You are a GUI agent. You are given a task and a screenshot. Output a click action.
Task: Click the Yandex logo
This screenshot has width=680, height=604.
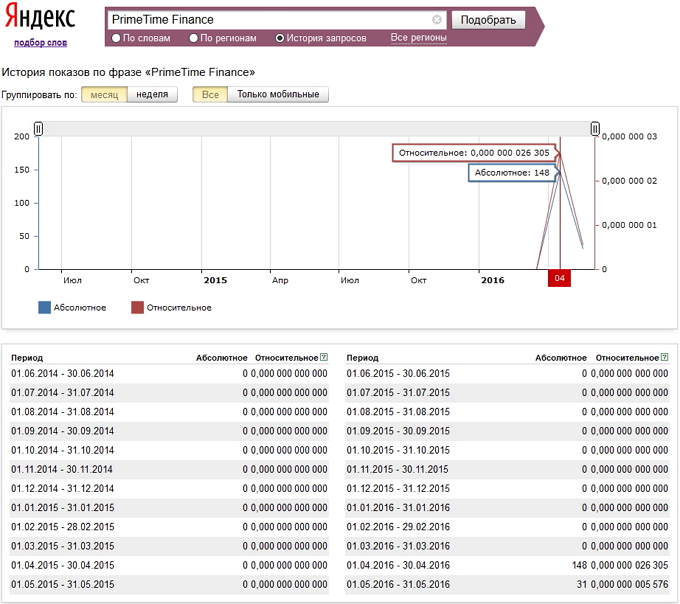40,18
